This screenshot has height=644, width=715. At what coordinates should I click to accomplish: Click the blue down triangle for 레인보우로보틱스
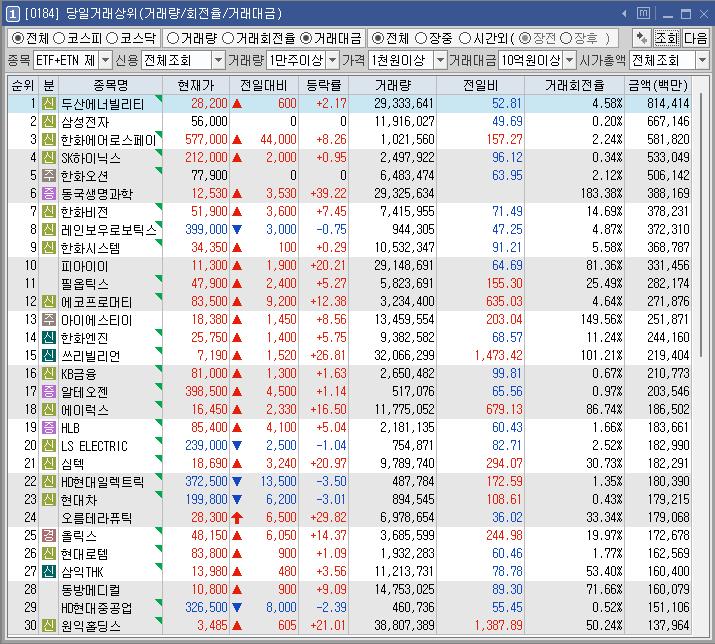point(237,229)
